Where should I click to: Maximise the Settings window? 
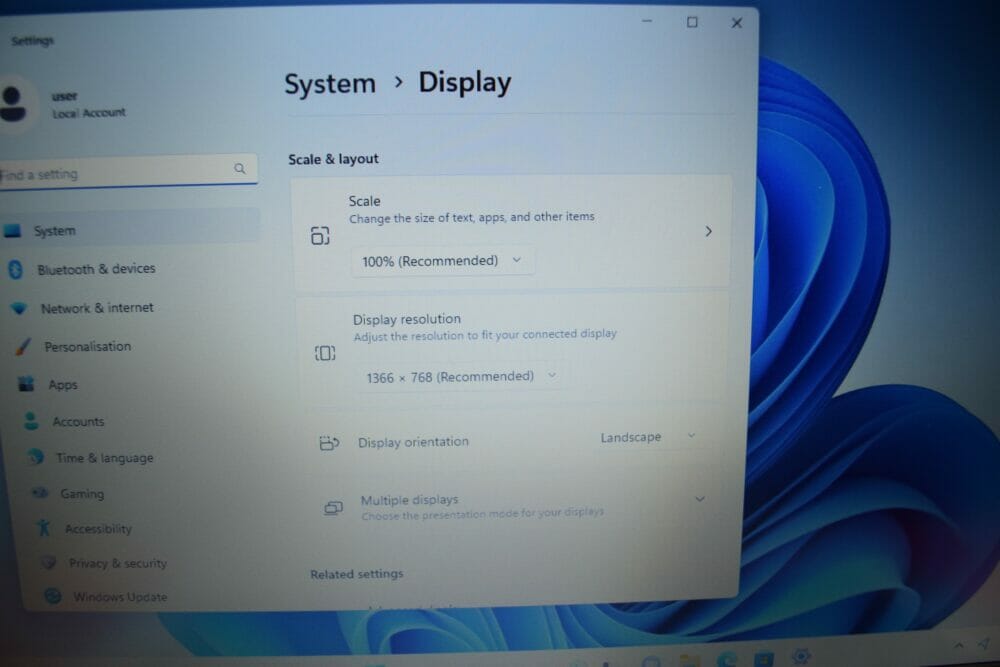tap(692, 22)
